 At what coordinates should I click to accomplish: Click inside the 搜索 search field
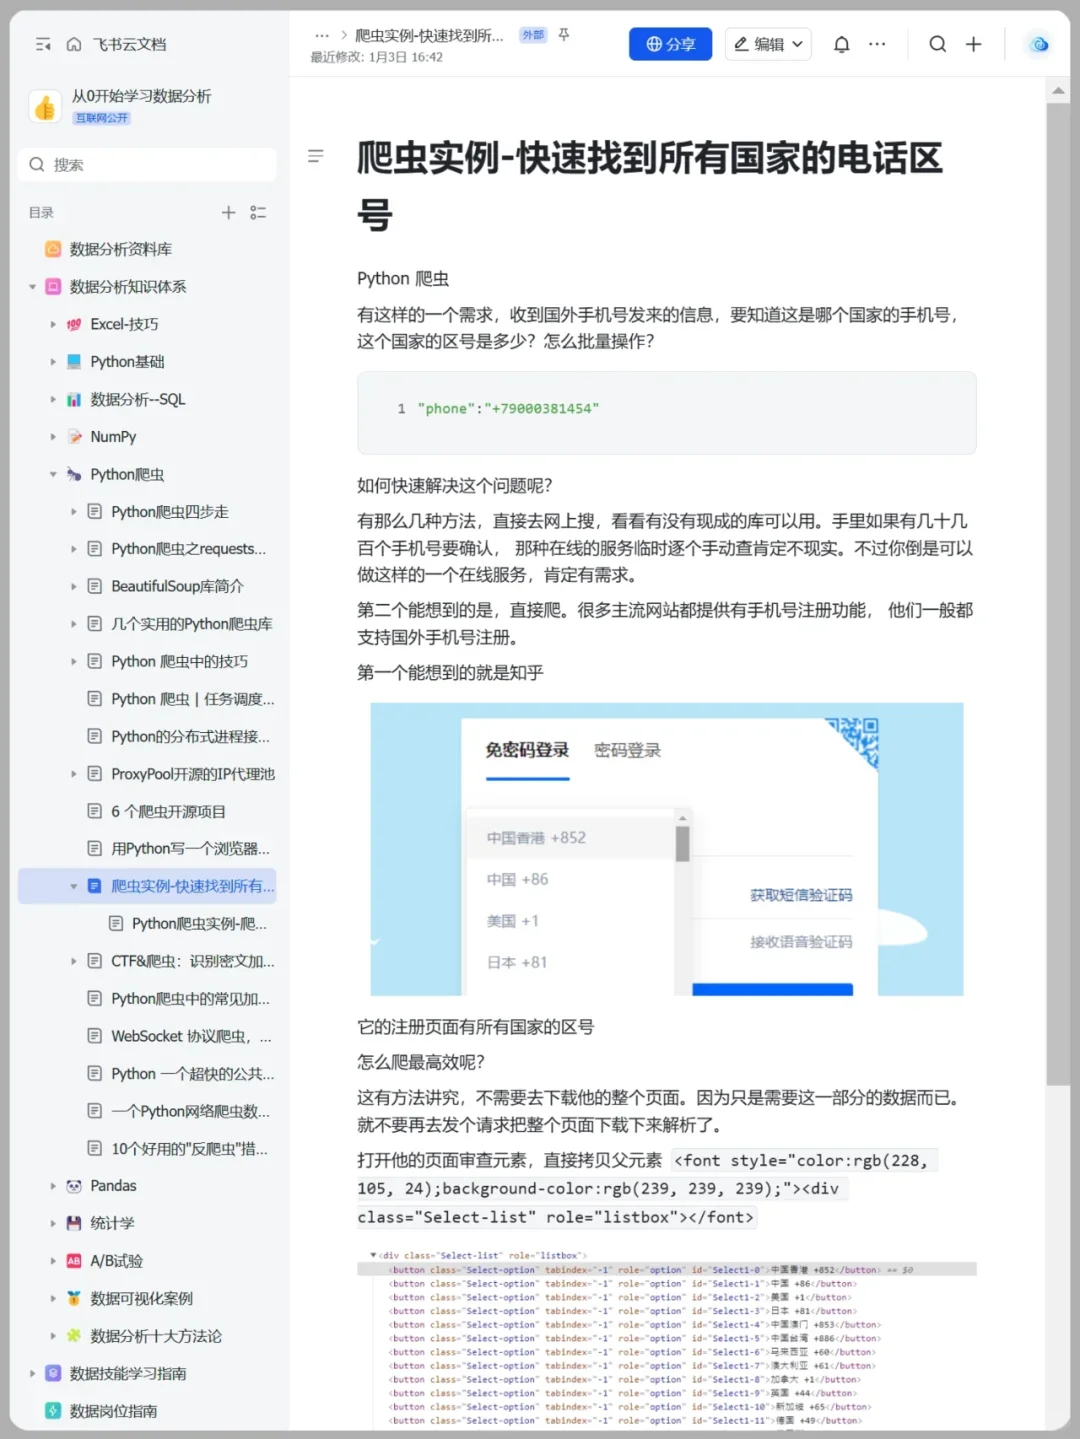click(146, 164)
